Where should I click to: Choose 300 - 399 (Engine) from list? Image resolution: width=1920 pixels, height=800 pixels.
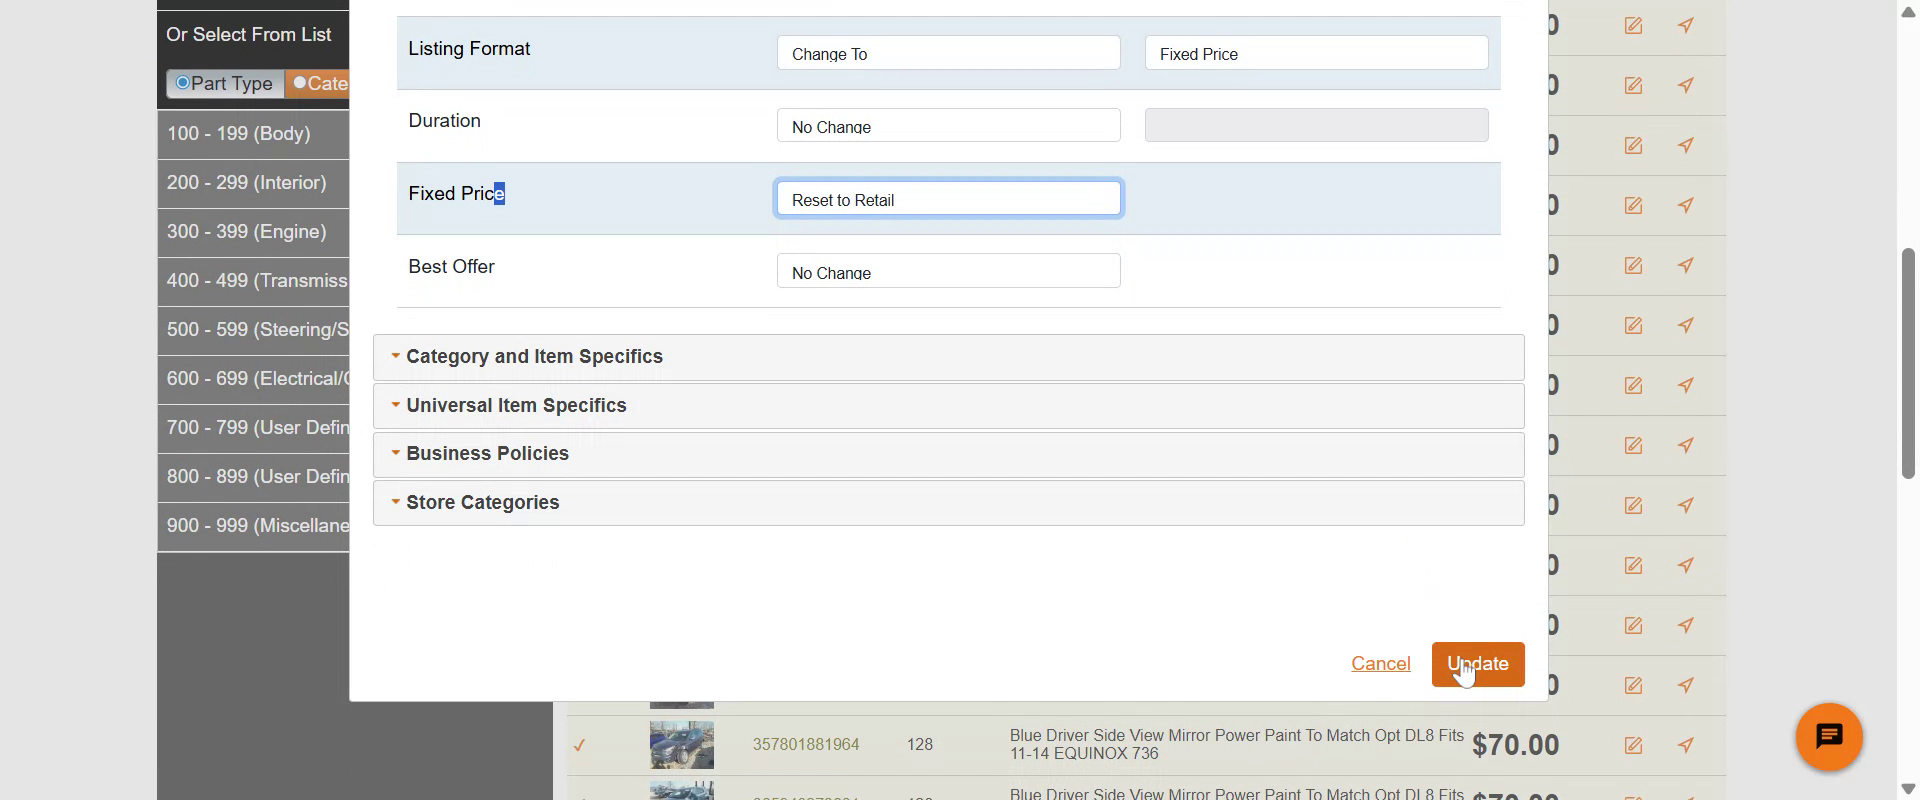tap(253, 232)
